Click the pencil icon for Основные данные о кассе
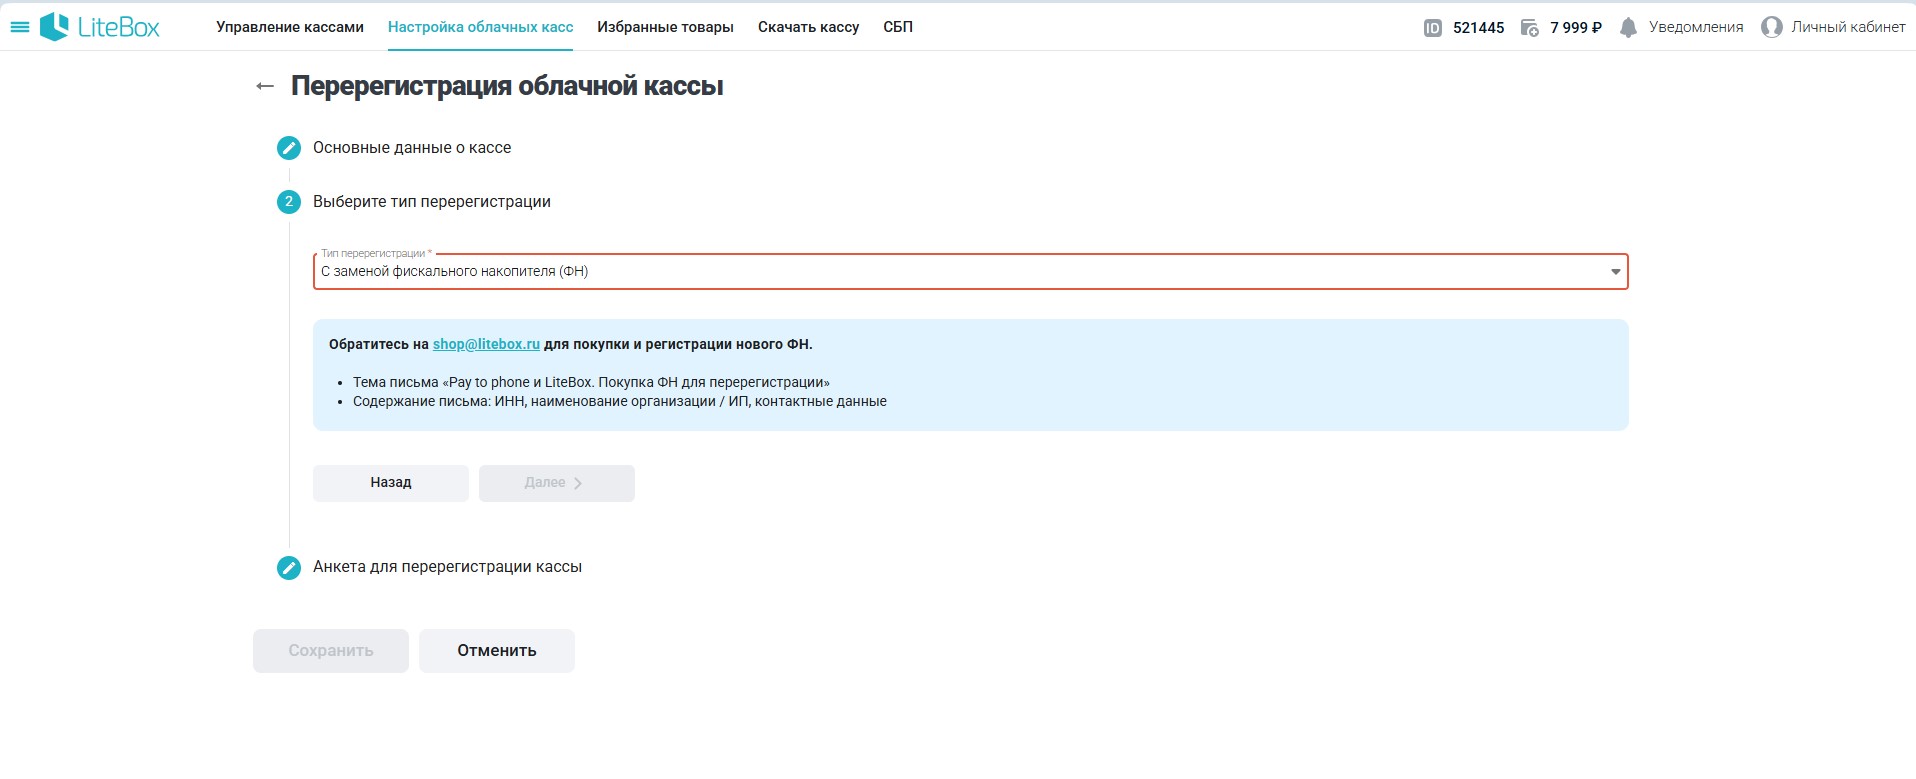This screenshot has height=779, width=1916. [x=289, y=148]
